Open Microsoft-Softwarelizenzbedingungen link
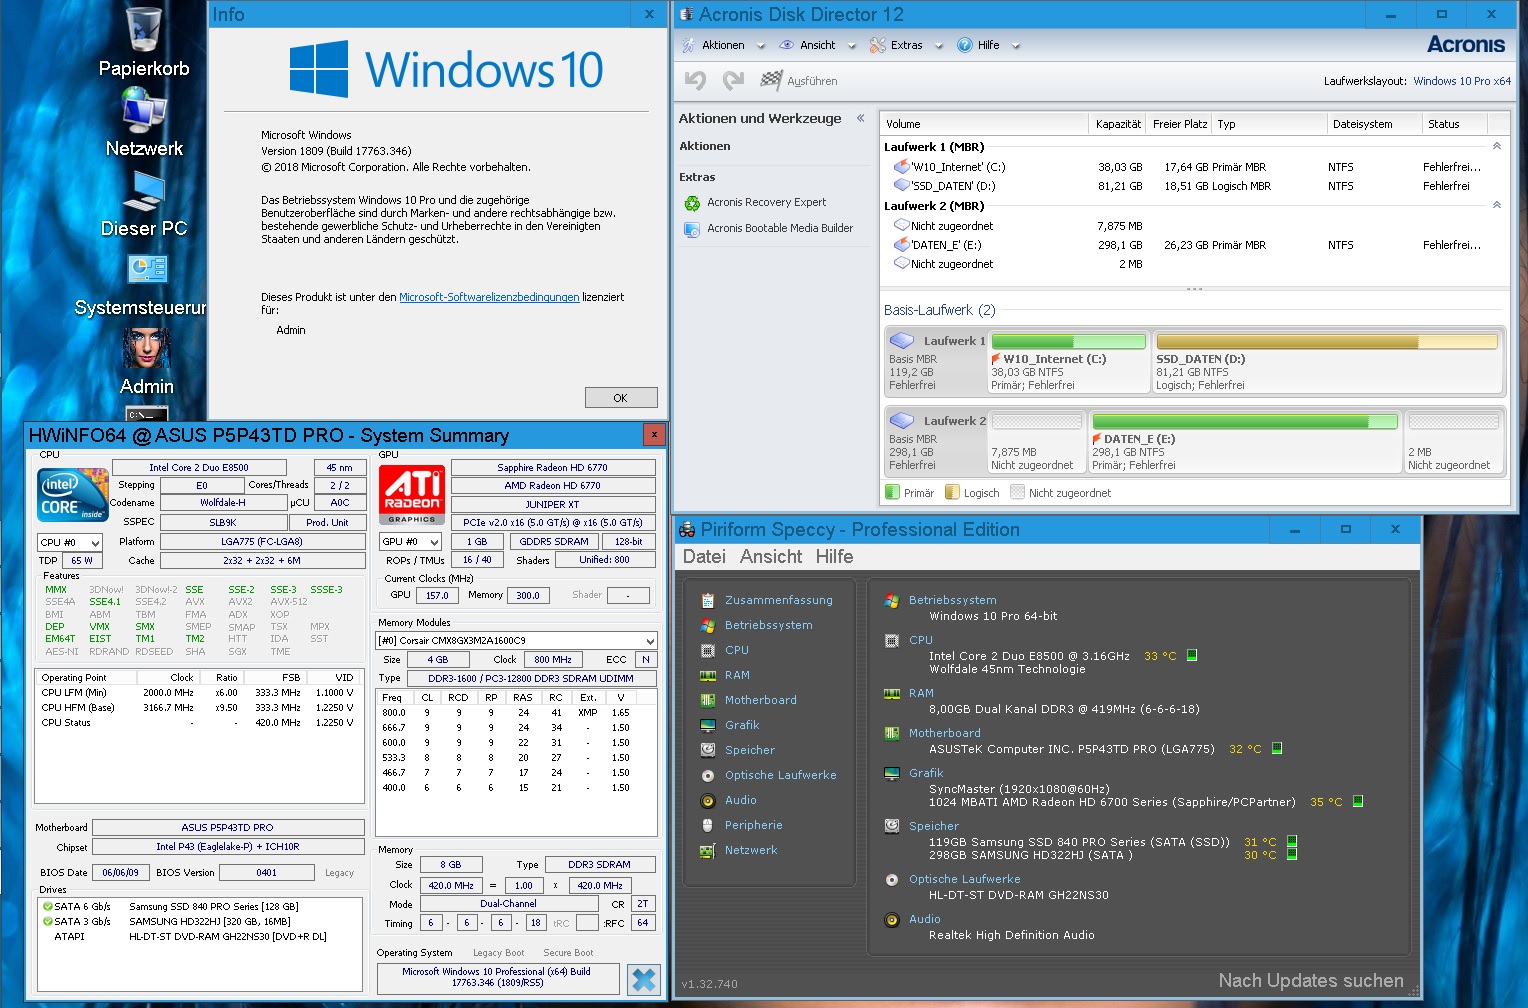Screen dimensions: 1528x1008 [x=489, y=297]
